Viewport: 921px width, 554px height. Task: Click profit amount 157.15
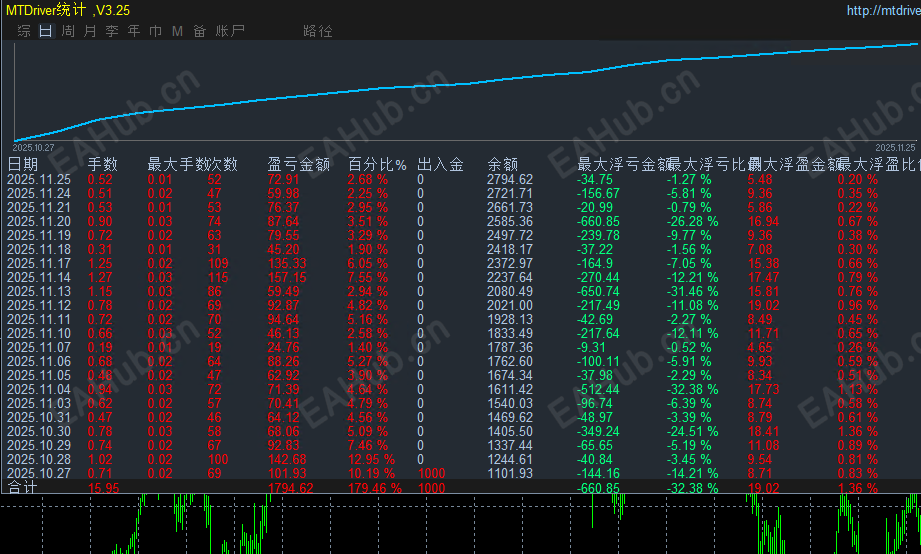(287, 277)
